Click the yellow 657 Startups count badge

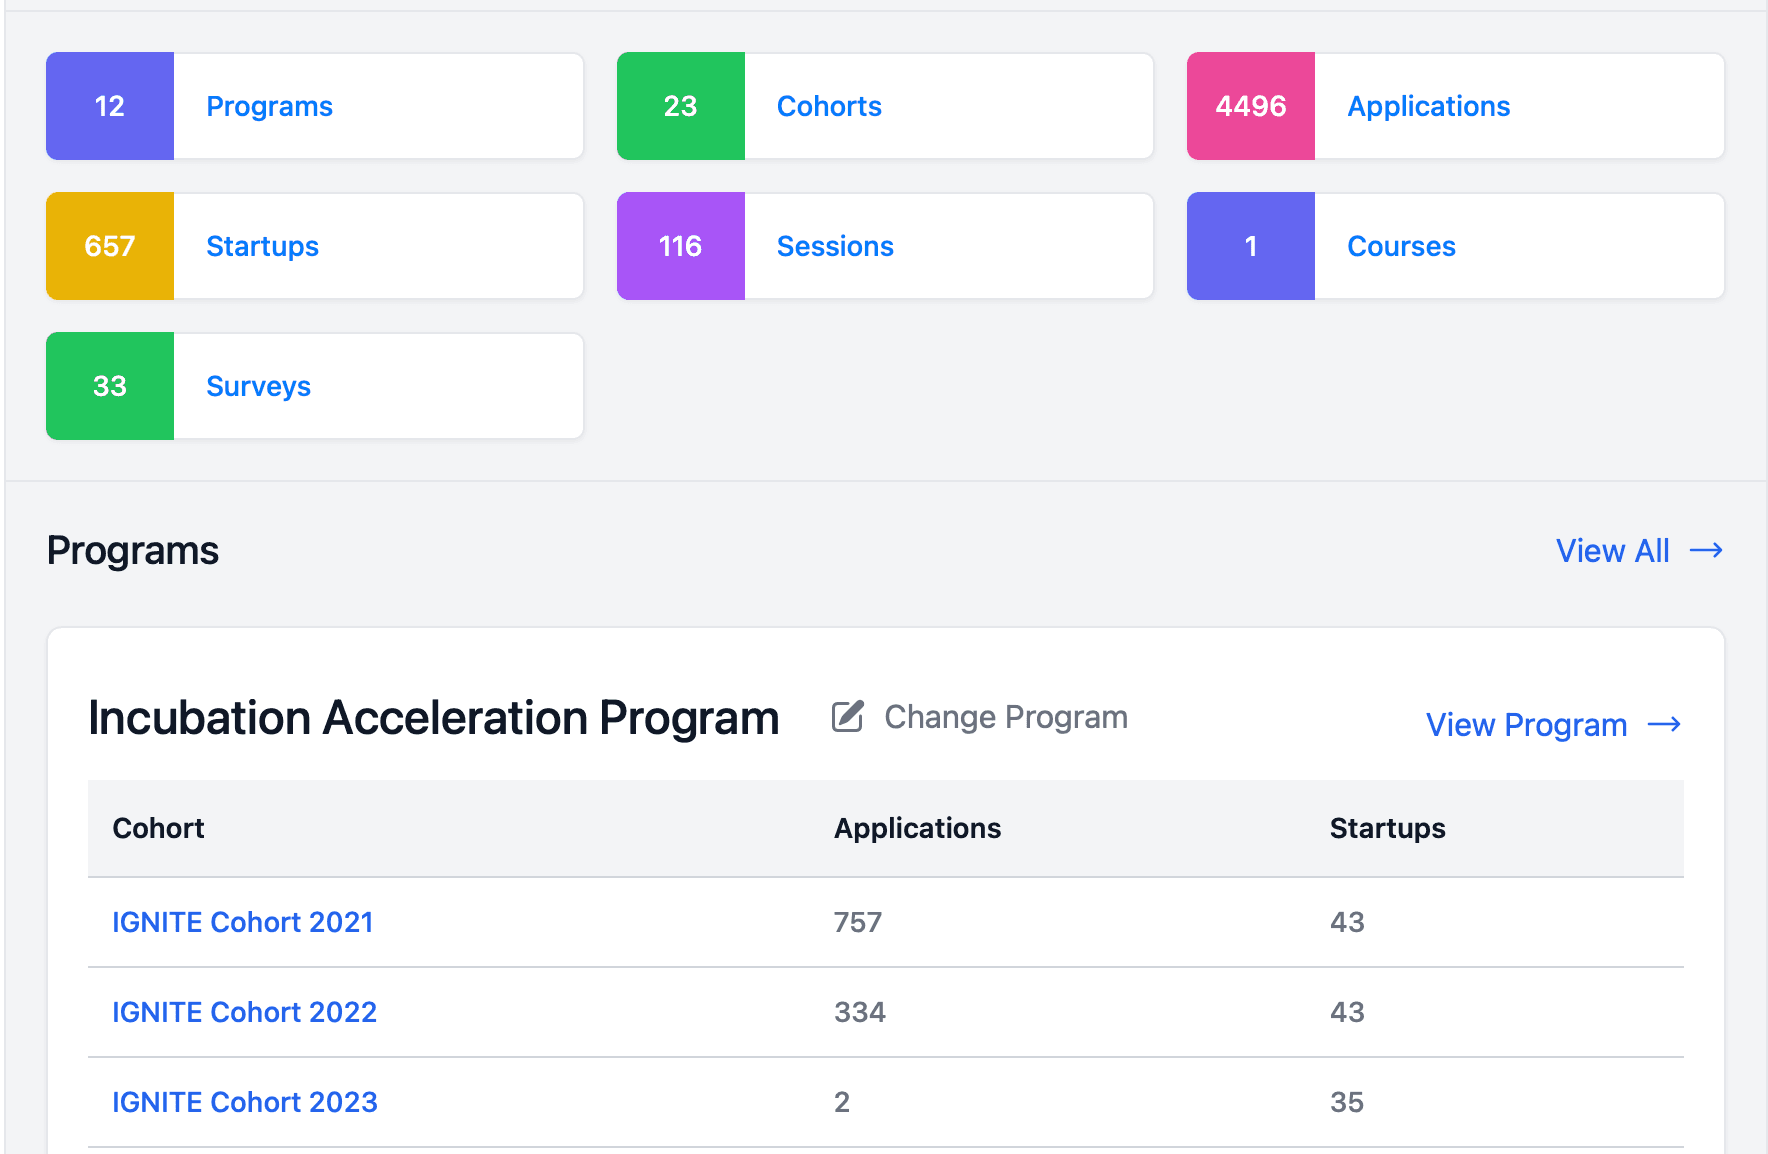(x=110, y=246)
